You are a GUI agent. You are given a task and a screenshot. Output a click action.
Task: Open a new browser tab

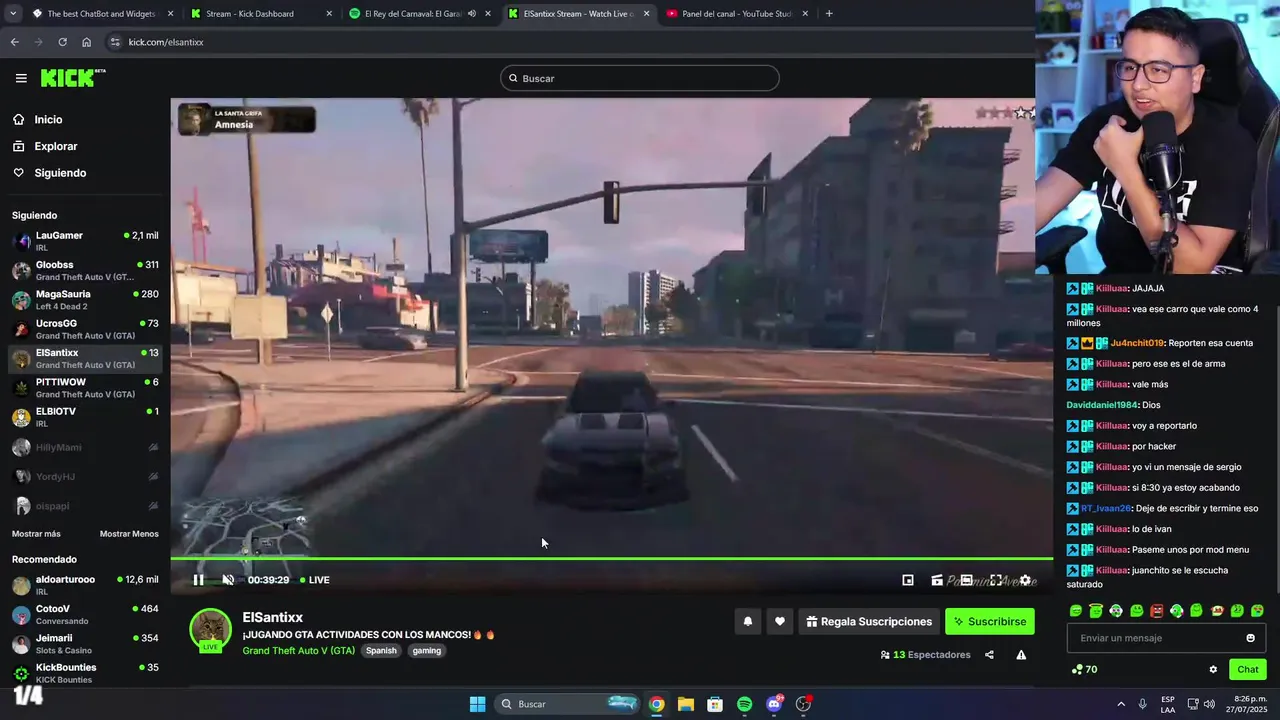pos(829,14)
